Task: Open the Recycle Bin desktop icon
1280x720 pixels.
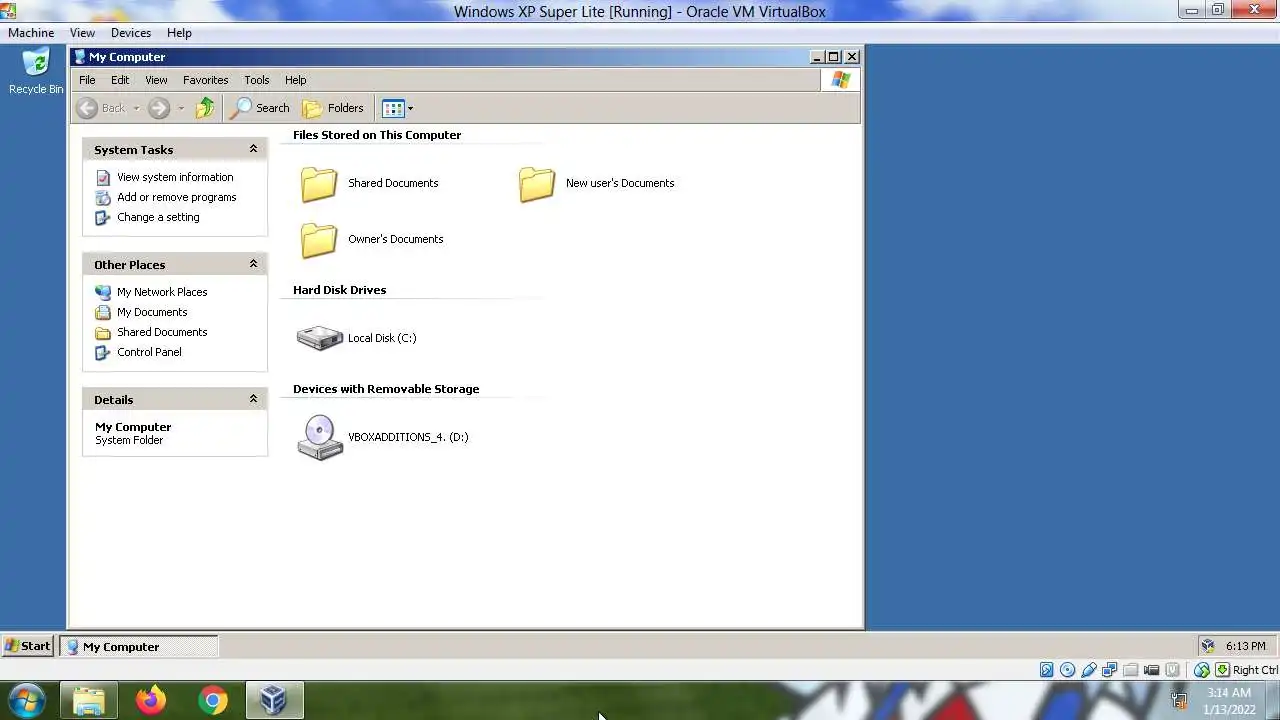Action: [x=36, y=70]
